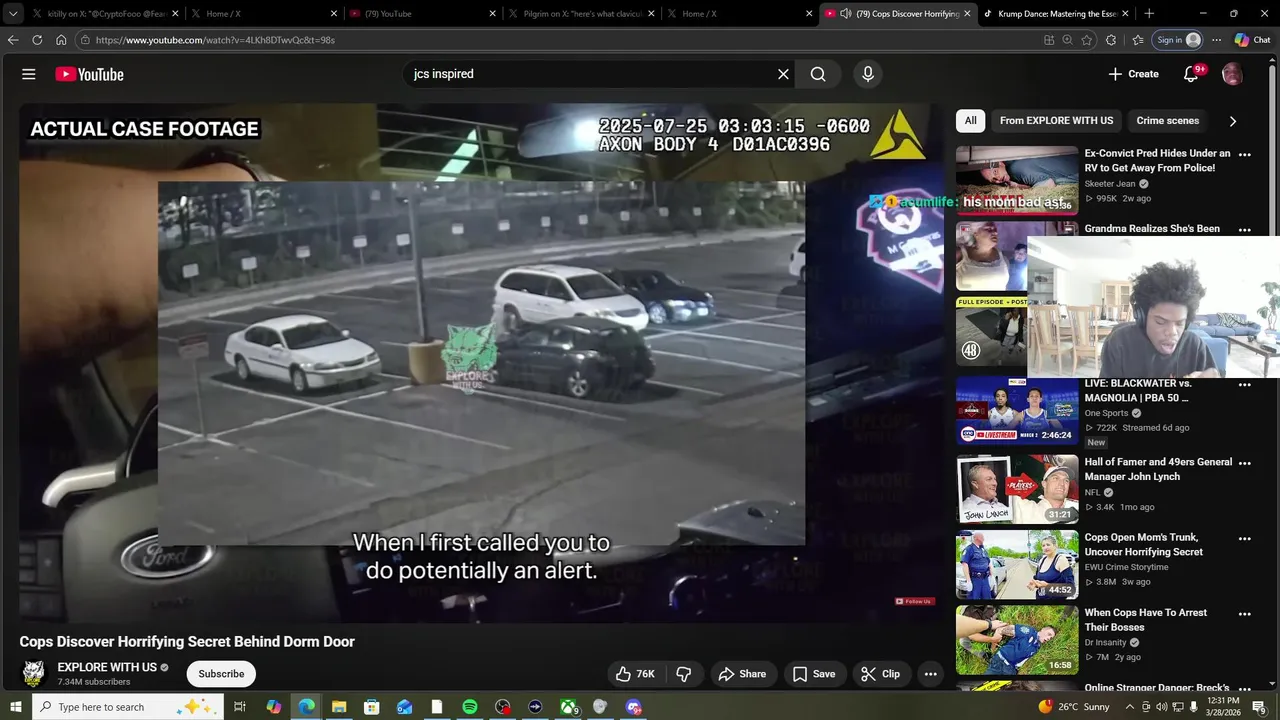Open YouTube notifications bell

click(x=1190, y=74)
